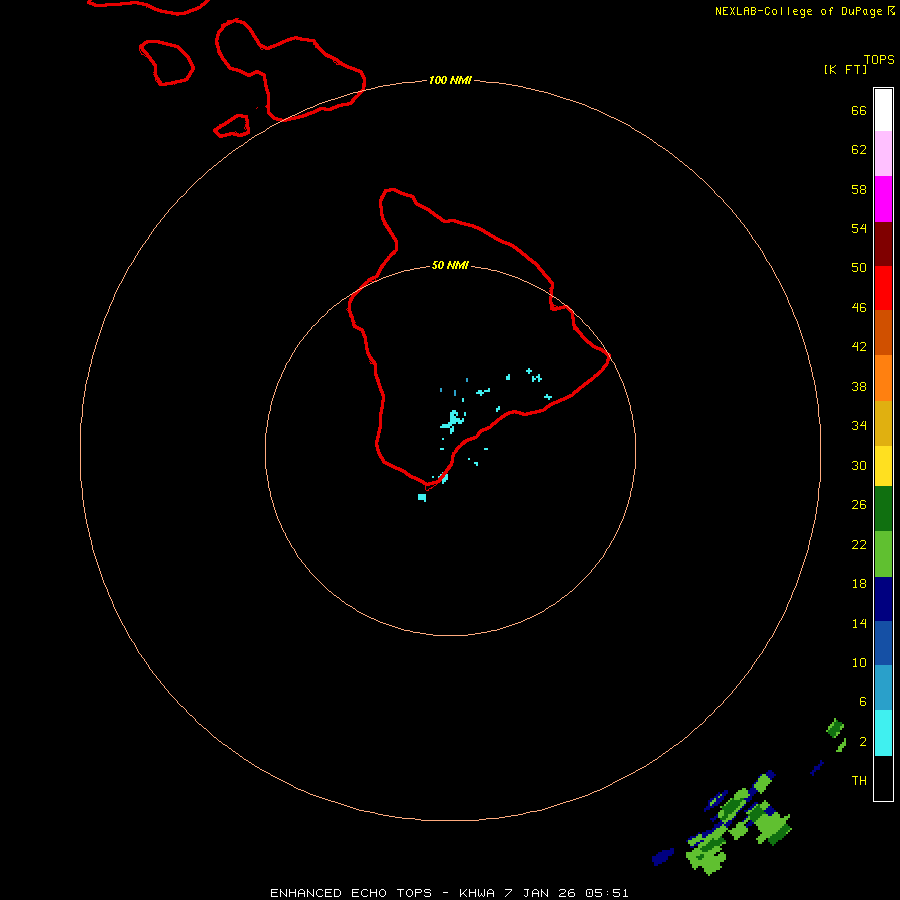This screenshot has height=900, width=900.
Task: Click the white swatch in the TOPS legend
Action: 883,110
